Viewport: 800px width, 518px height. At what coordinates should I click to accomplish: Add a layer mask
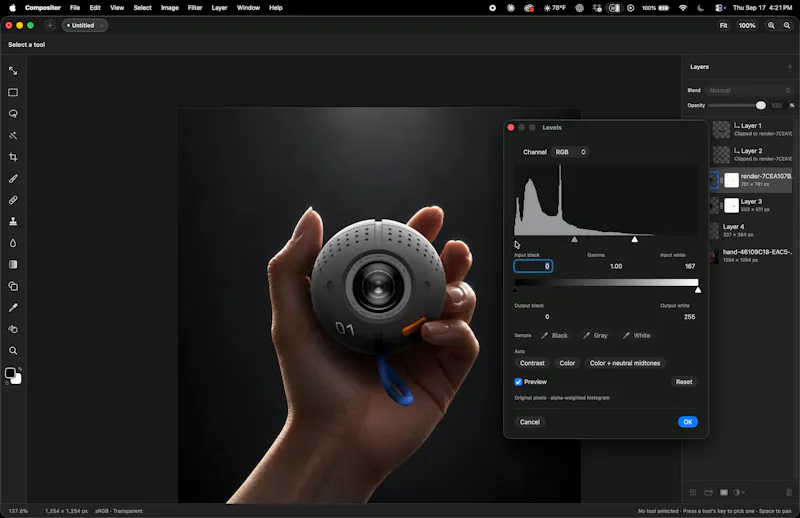click(723, 492)
